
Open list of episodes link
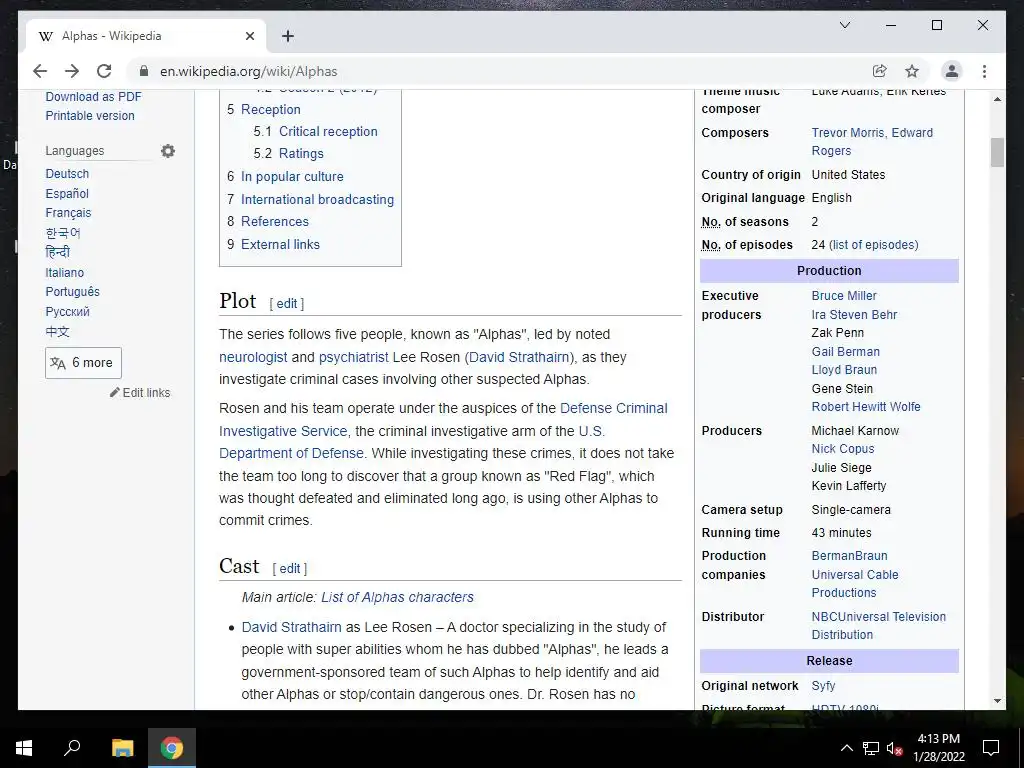(x=873, y=245)
